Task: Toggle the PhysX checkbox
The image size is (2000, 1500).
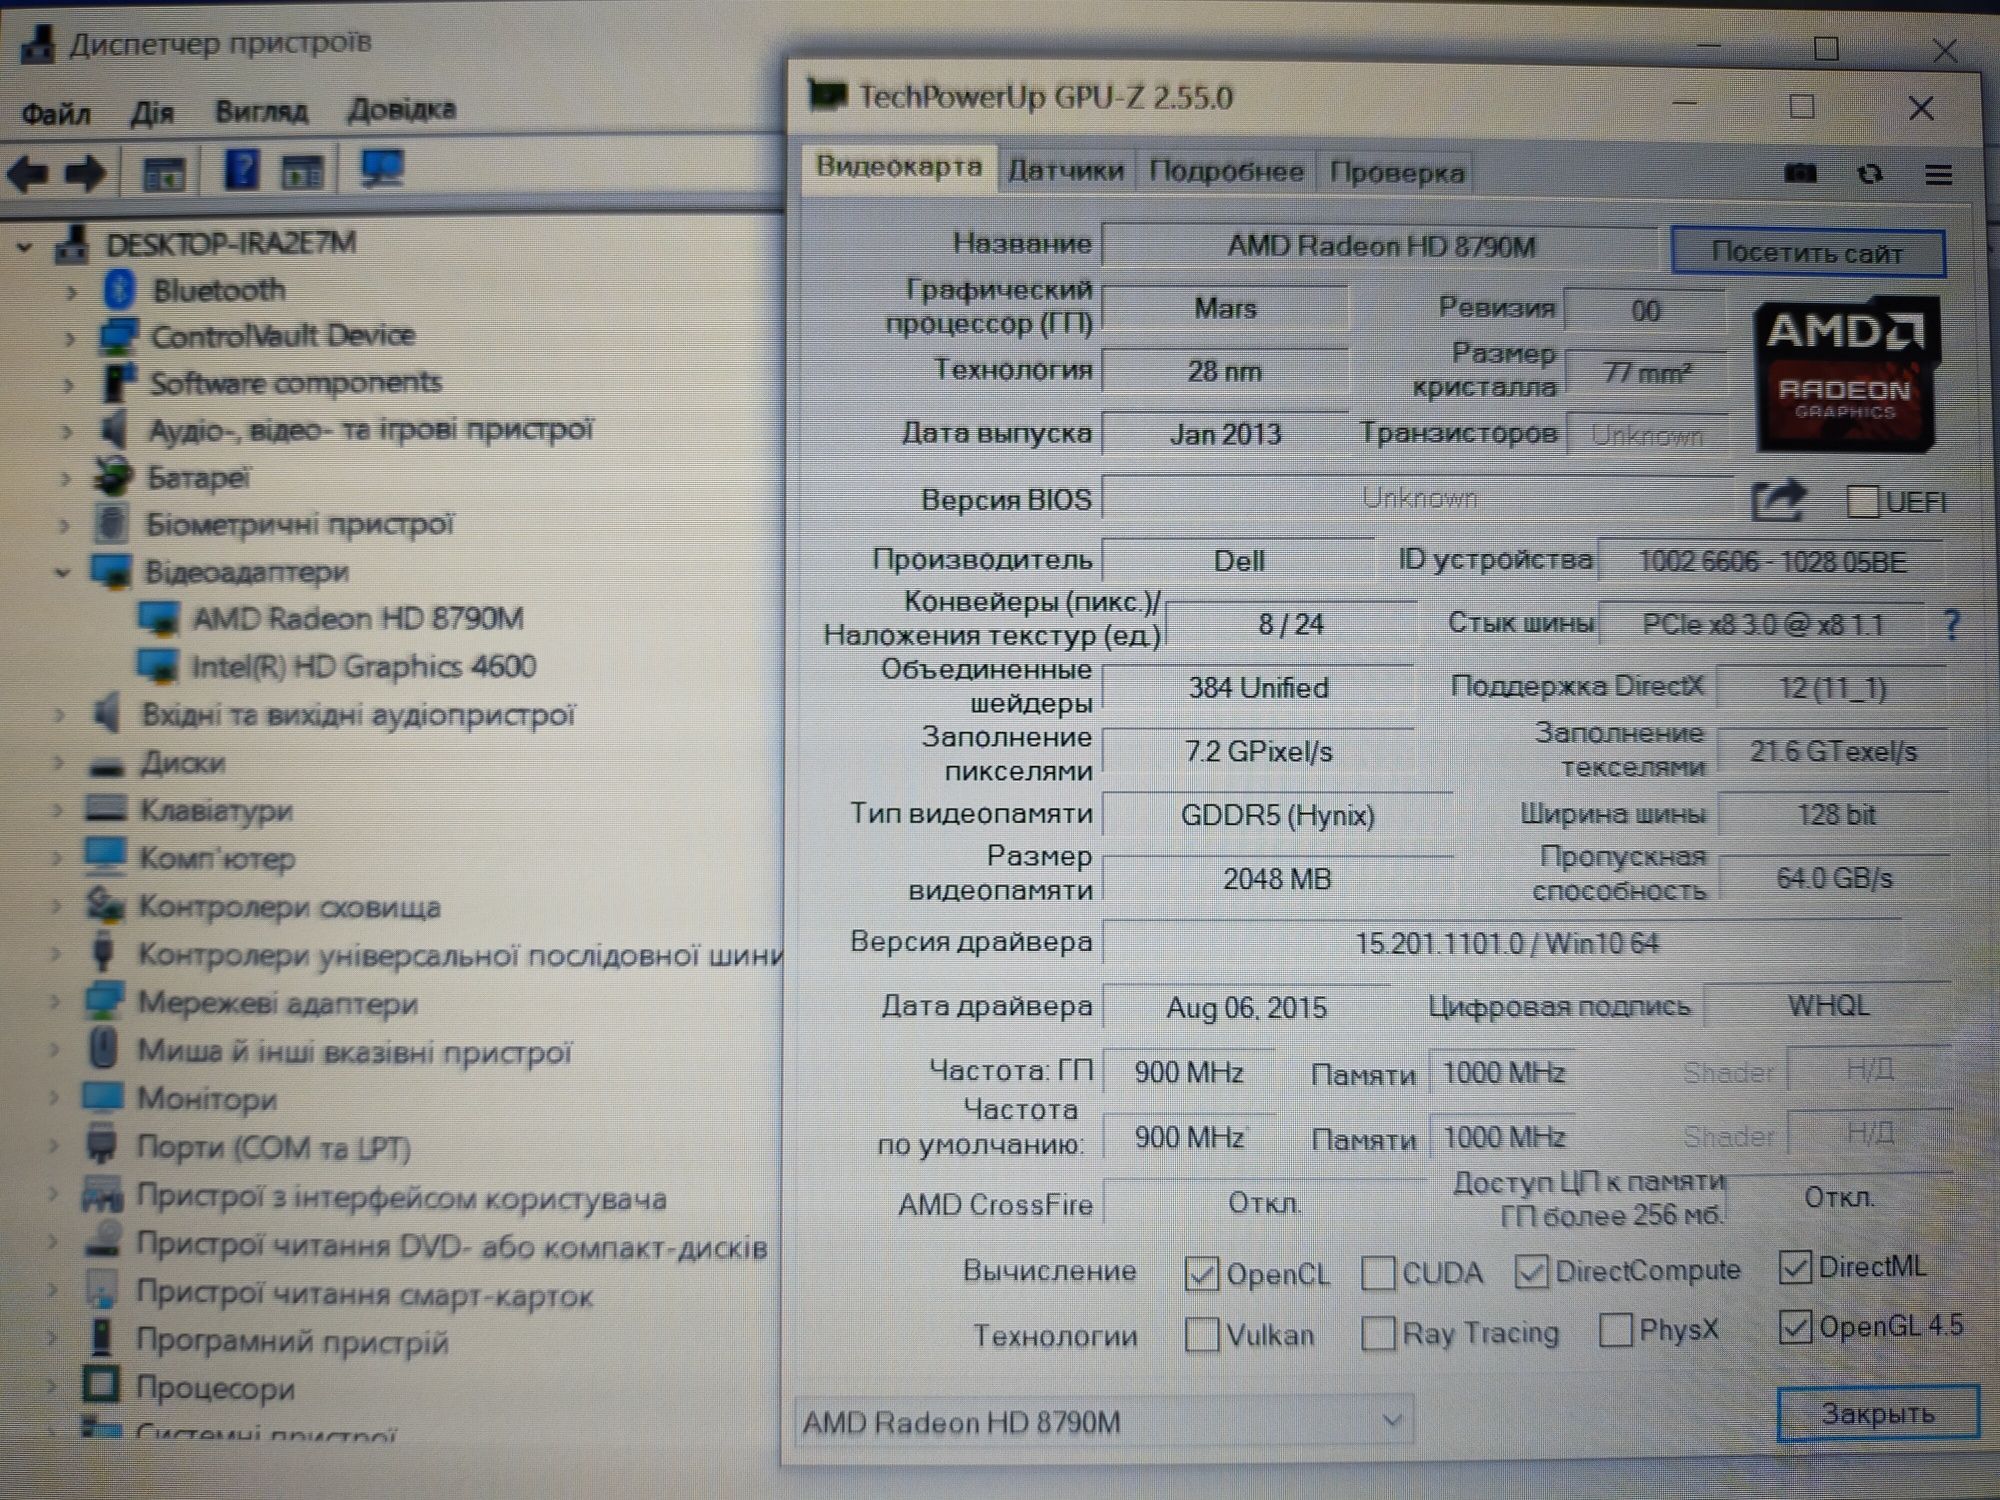Action: pyautogui.click(x=1615, y=1330)
